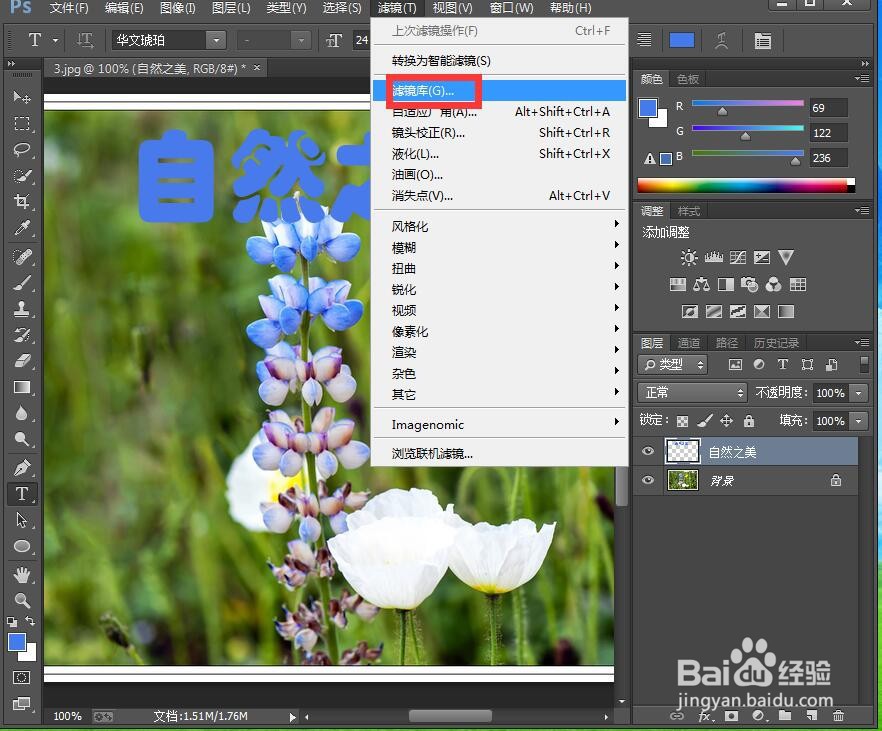Select the Eyedropper tool

(x=21, y=228)
